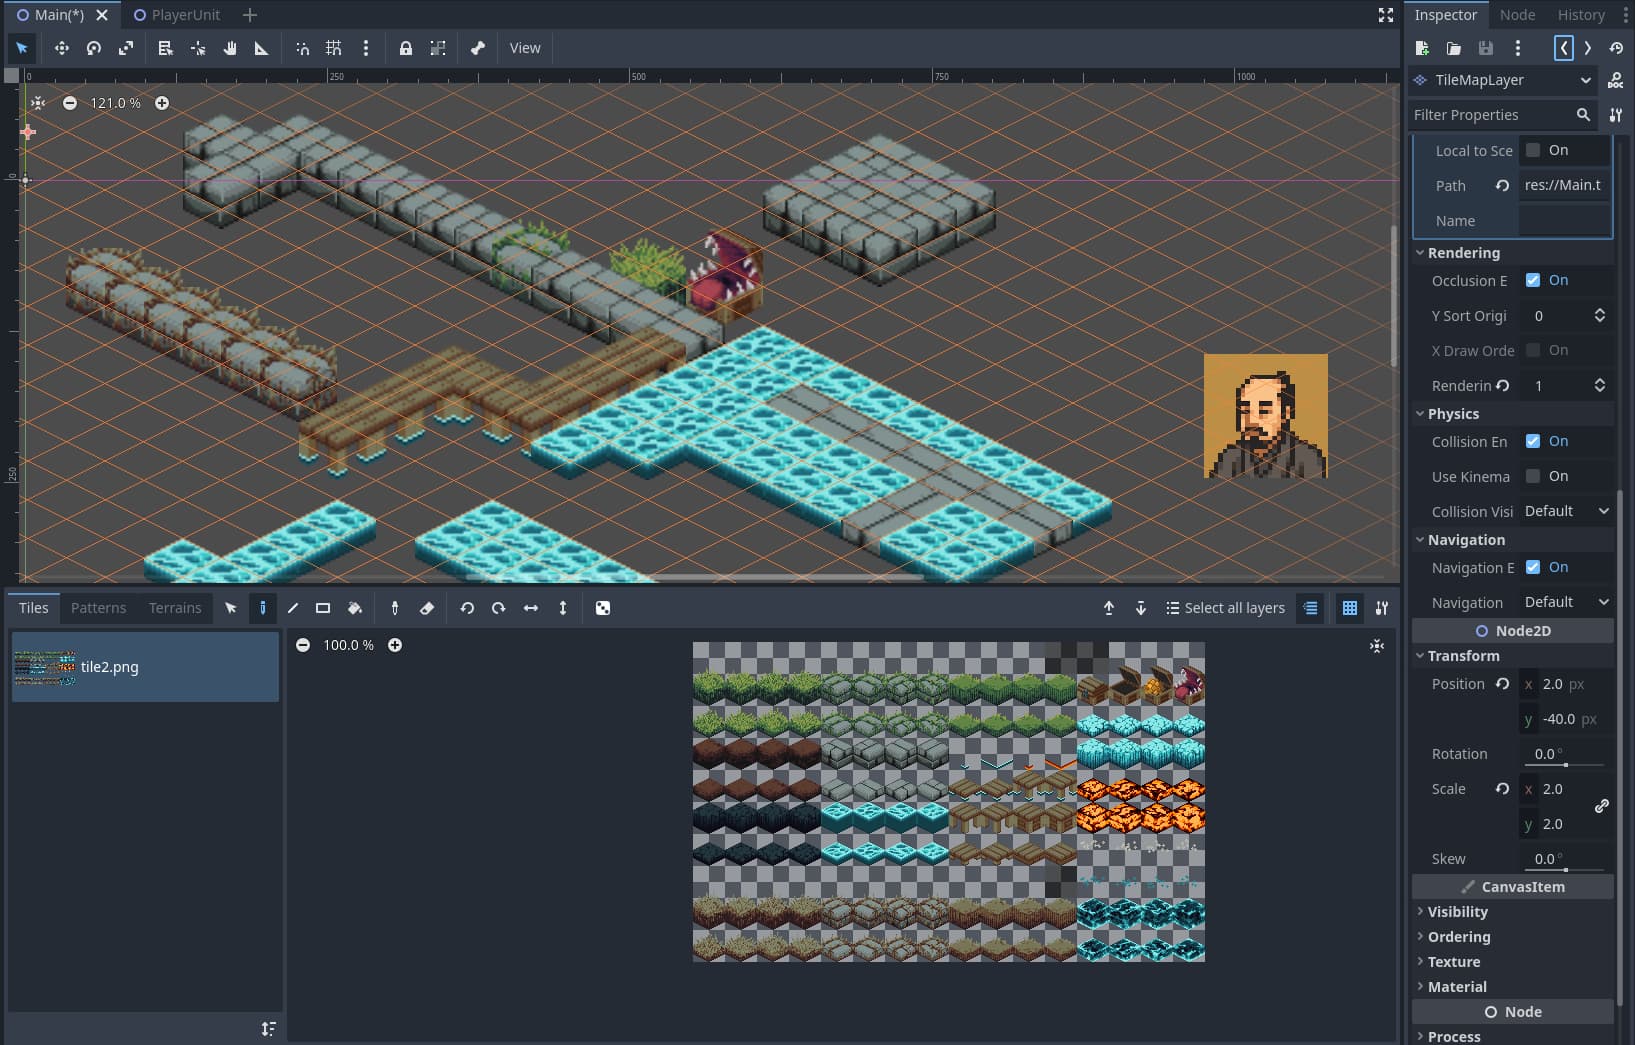Viewport: 1635px width, 1045px height.
Task: Open the View menu button
Action: (x=525, y=48)
